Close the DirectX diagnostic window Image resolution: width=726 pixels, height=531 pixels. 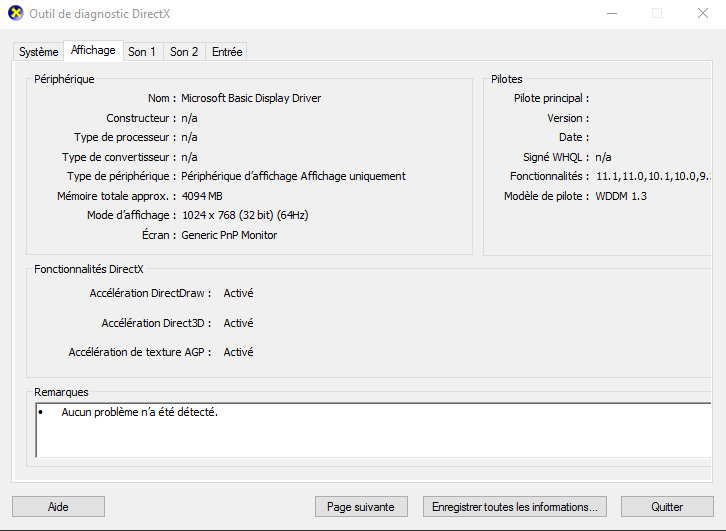[703, 13]
